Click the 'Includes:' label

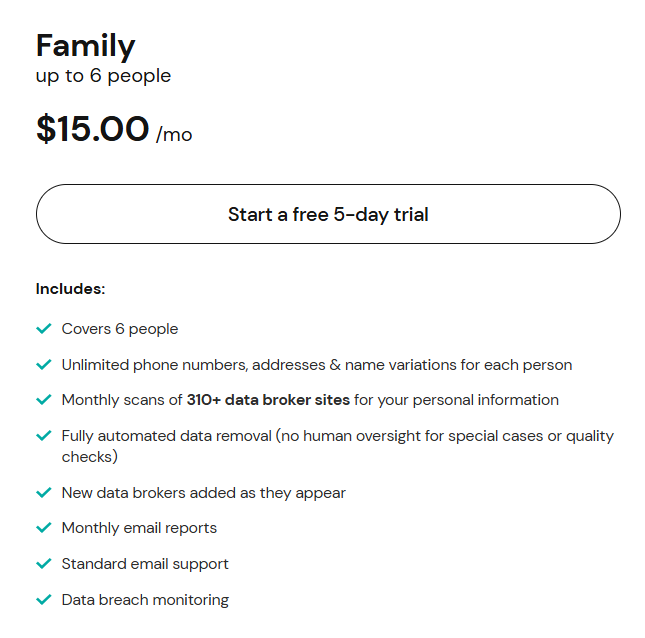click(70, 289)
